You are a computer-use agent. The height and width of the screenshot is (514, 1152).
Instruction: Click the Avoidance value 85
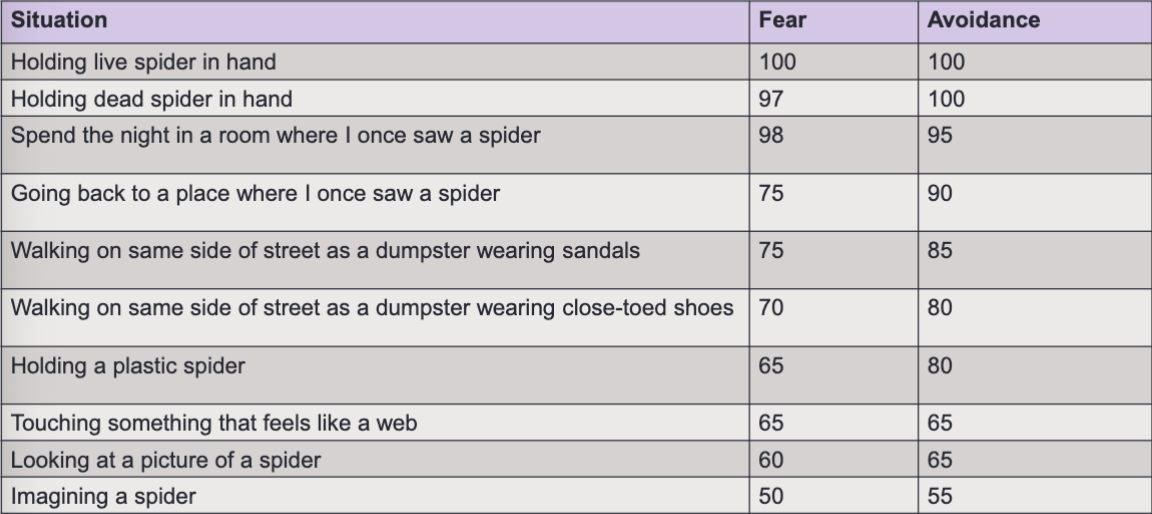(x=940, y=250)
